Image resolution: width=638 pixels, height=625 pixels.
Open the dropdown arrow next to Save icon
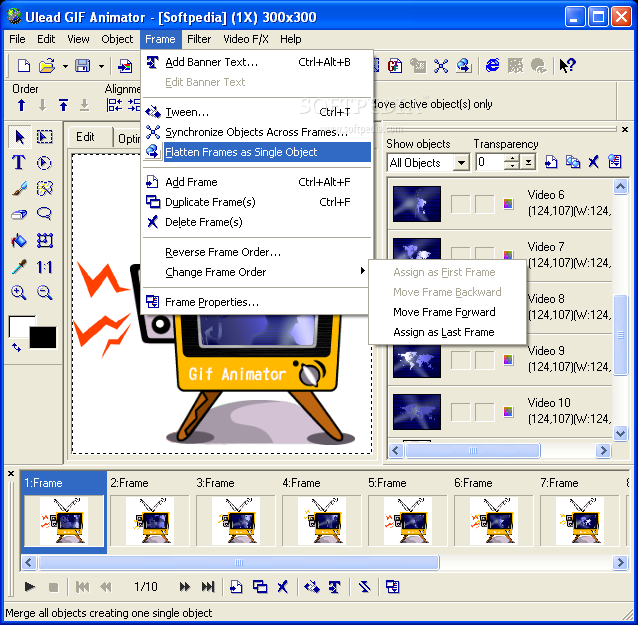click(x=101, y=66)
